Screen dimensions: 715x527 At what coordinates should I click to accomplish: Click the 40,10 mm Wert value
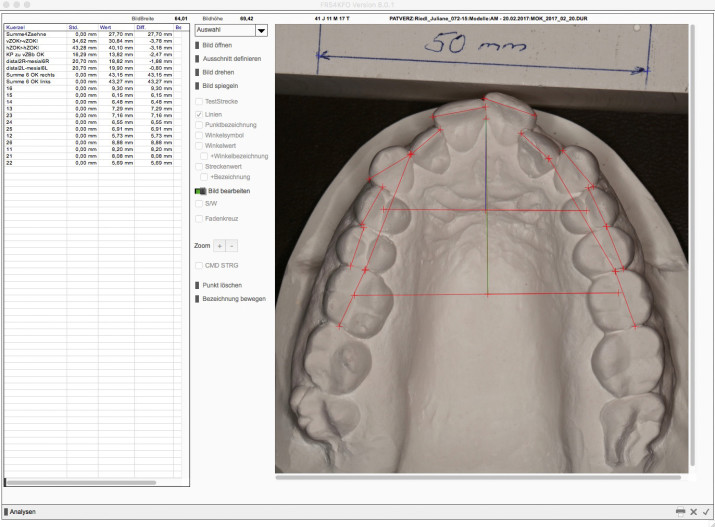(120, 47)
